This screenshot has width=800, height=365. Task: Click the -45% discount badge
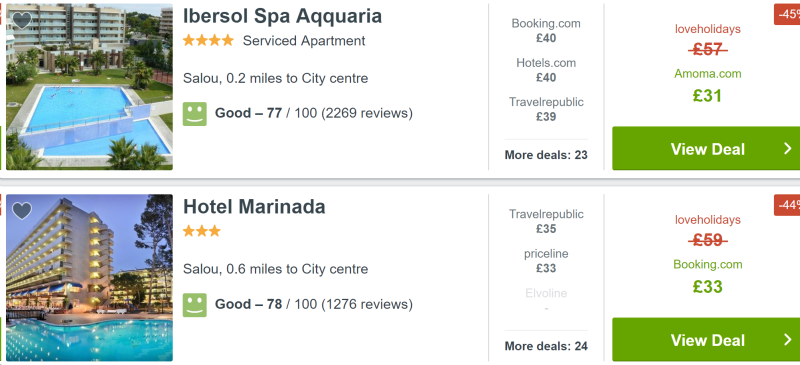click(x=787, y=14)
